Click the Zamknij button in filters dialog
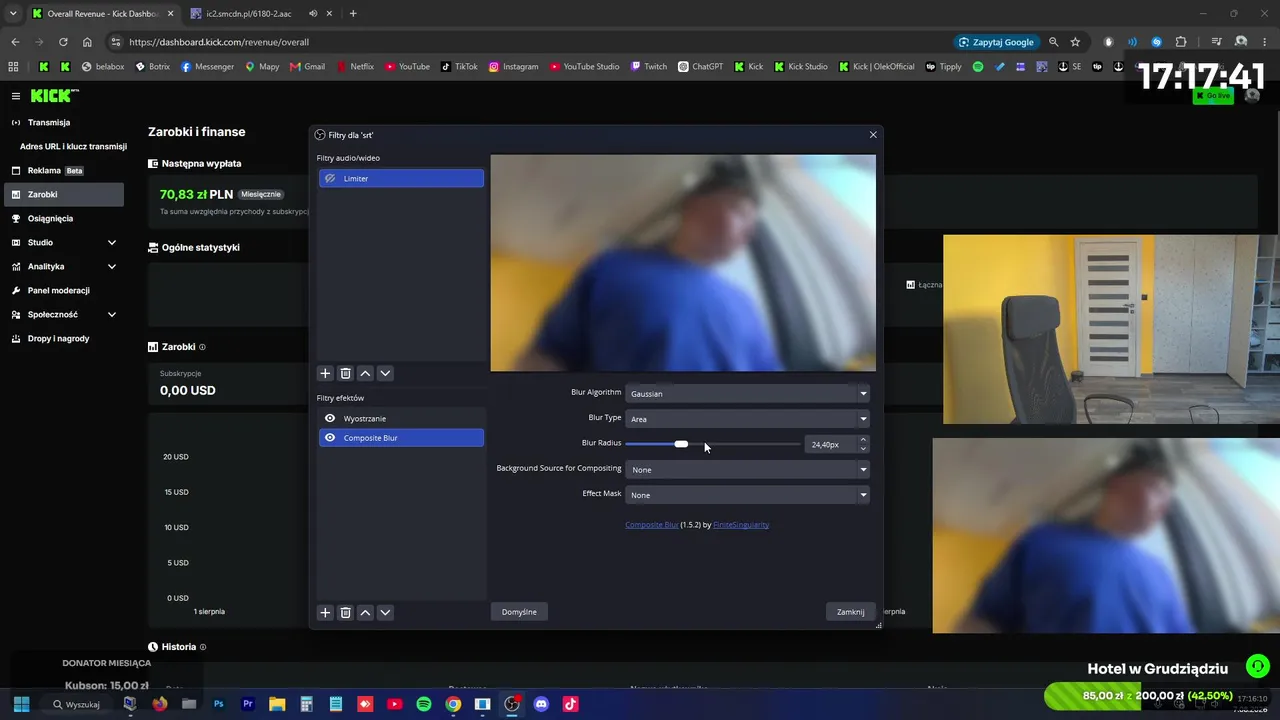The height and width of the screenshot is (720, 1280). (850, 612)
